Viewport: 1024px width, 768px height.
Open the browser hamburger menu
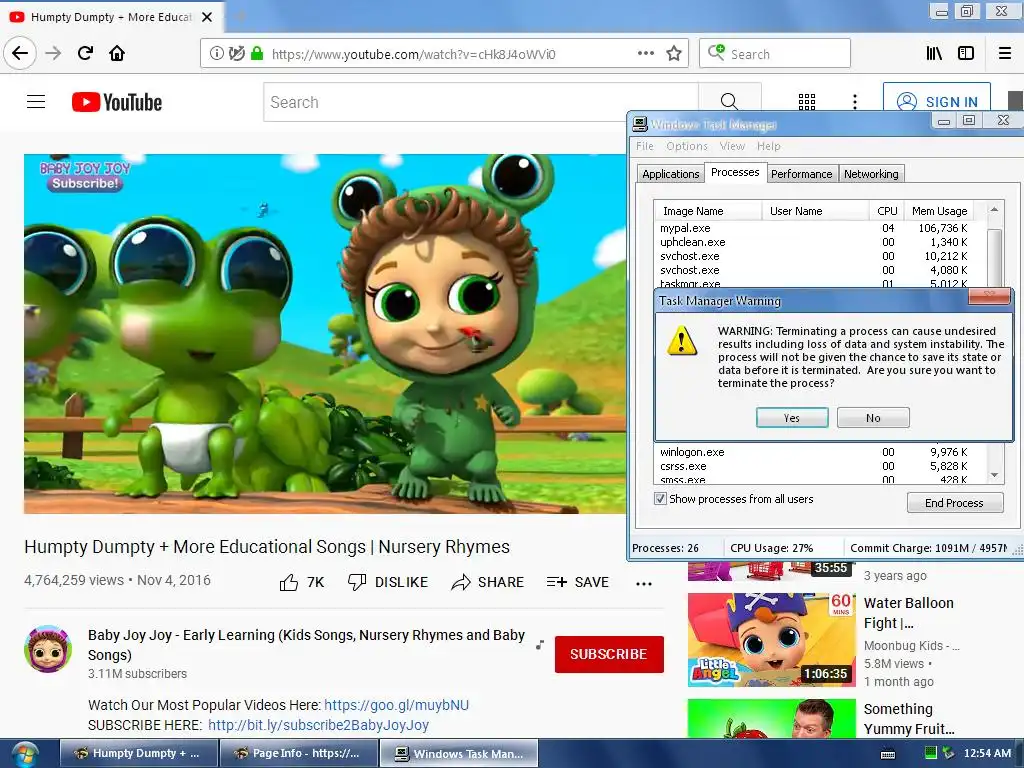point(1004,54)
